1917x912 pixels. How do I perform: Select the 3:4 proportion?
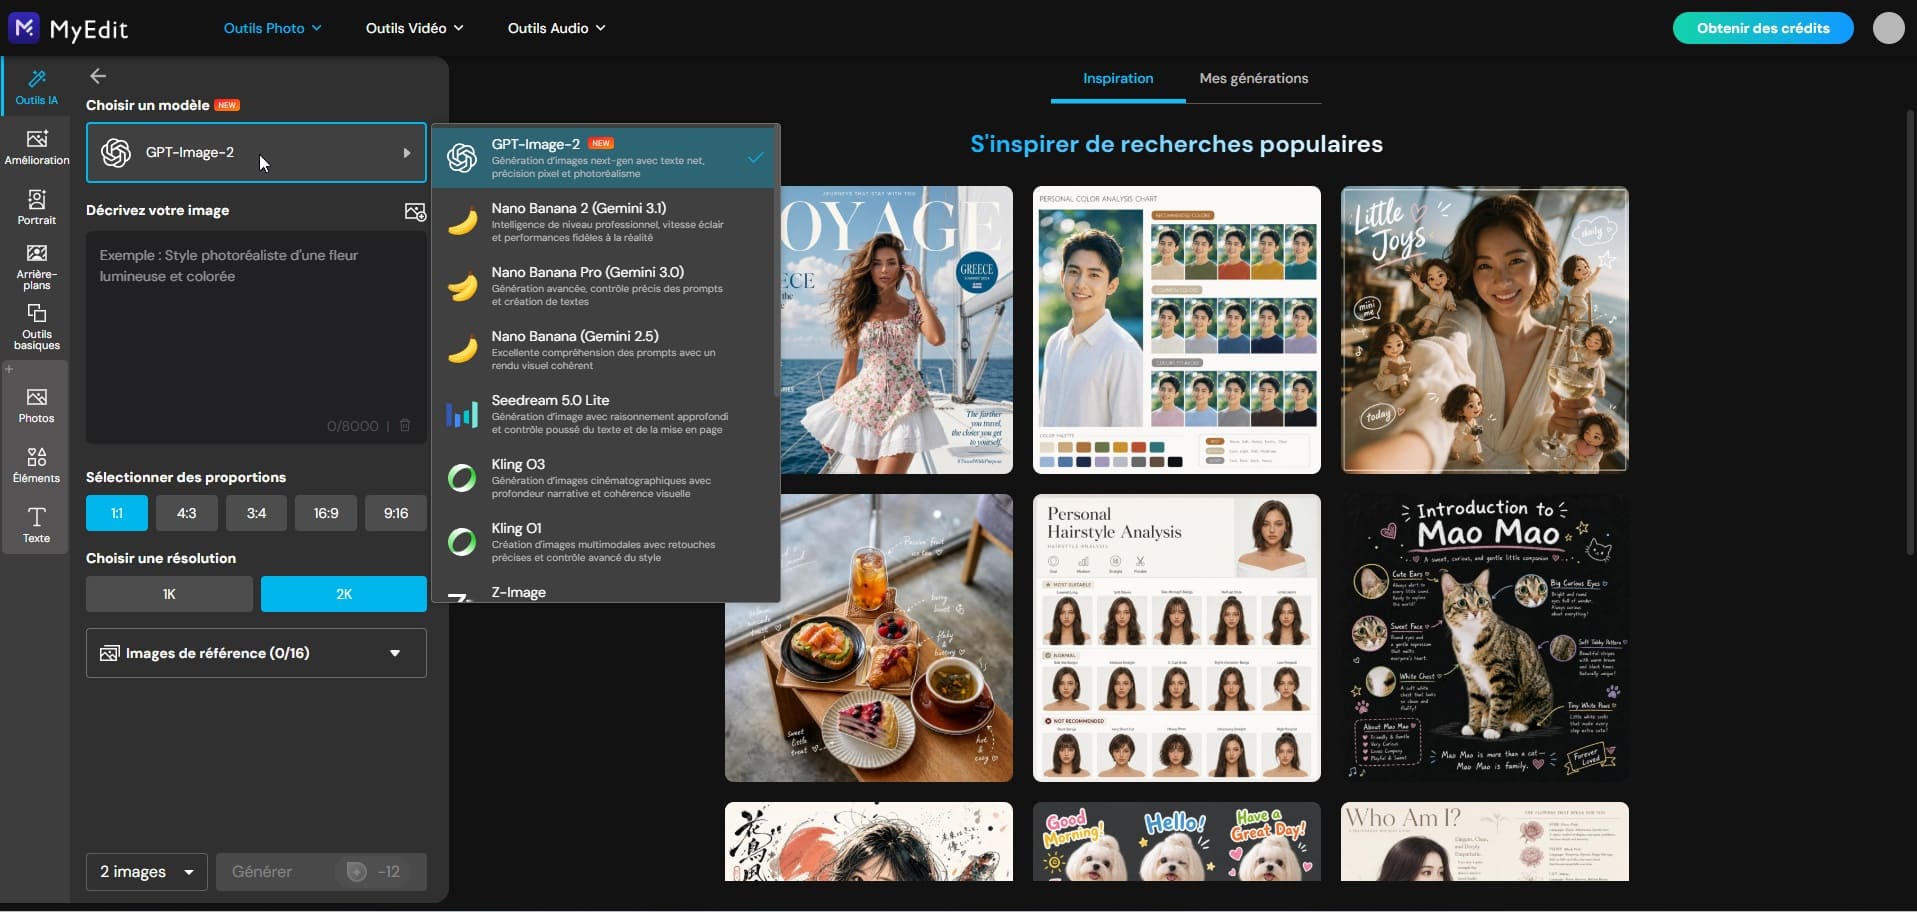point(257,513)
